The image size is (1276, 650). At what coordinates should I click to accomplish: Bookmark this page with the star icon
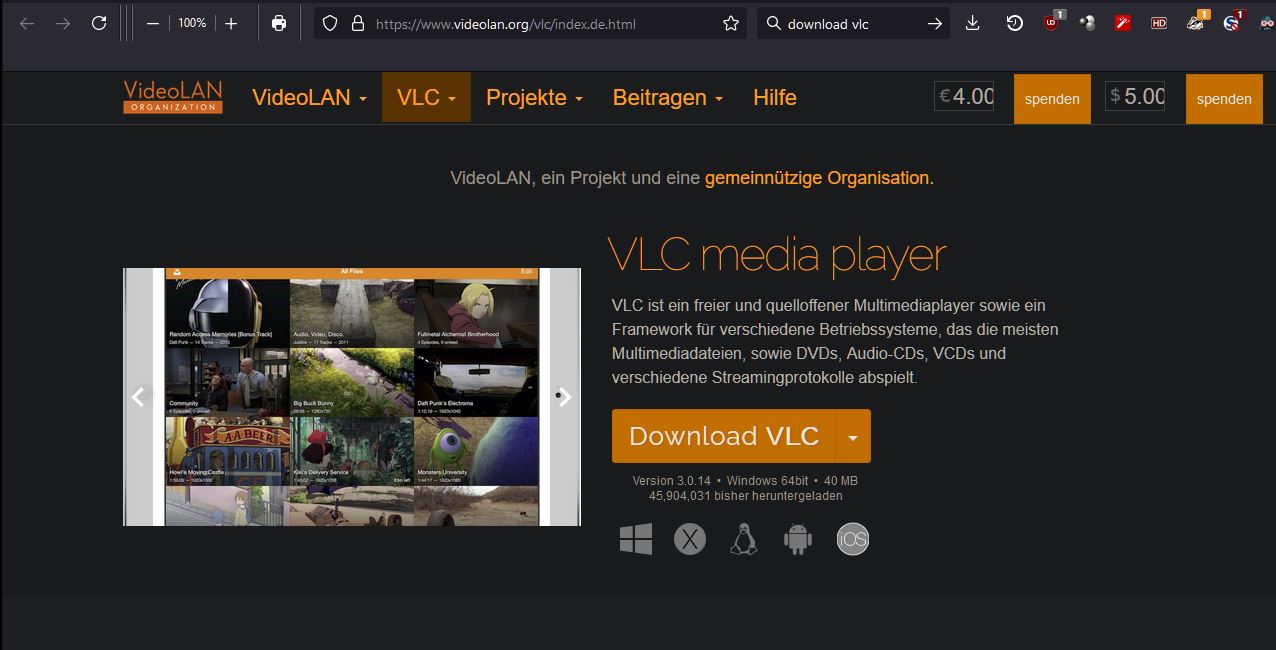coord(730,23)
